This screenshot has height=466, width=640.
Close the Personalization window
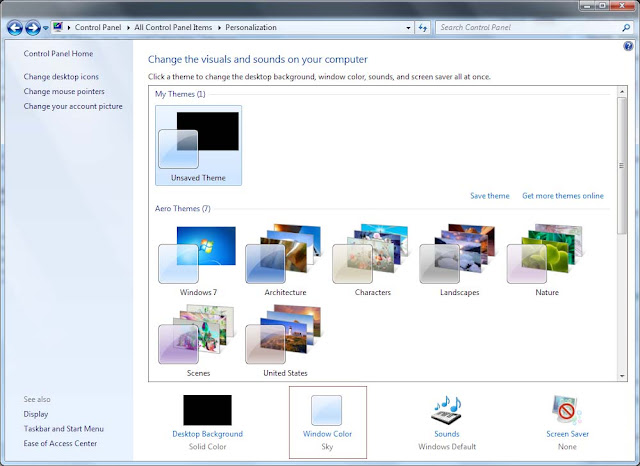tap(623, 5)
